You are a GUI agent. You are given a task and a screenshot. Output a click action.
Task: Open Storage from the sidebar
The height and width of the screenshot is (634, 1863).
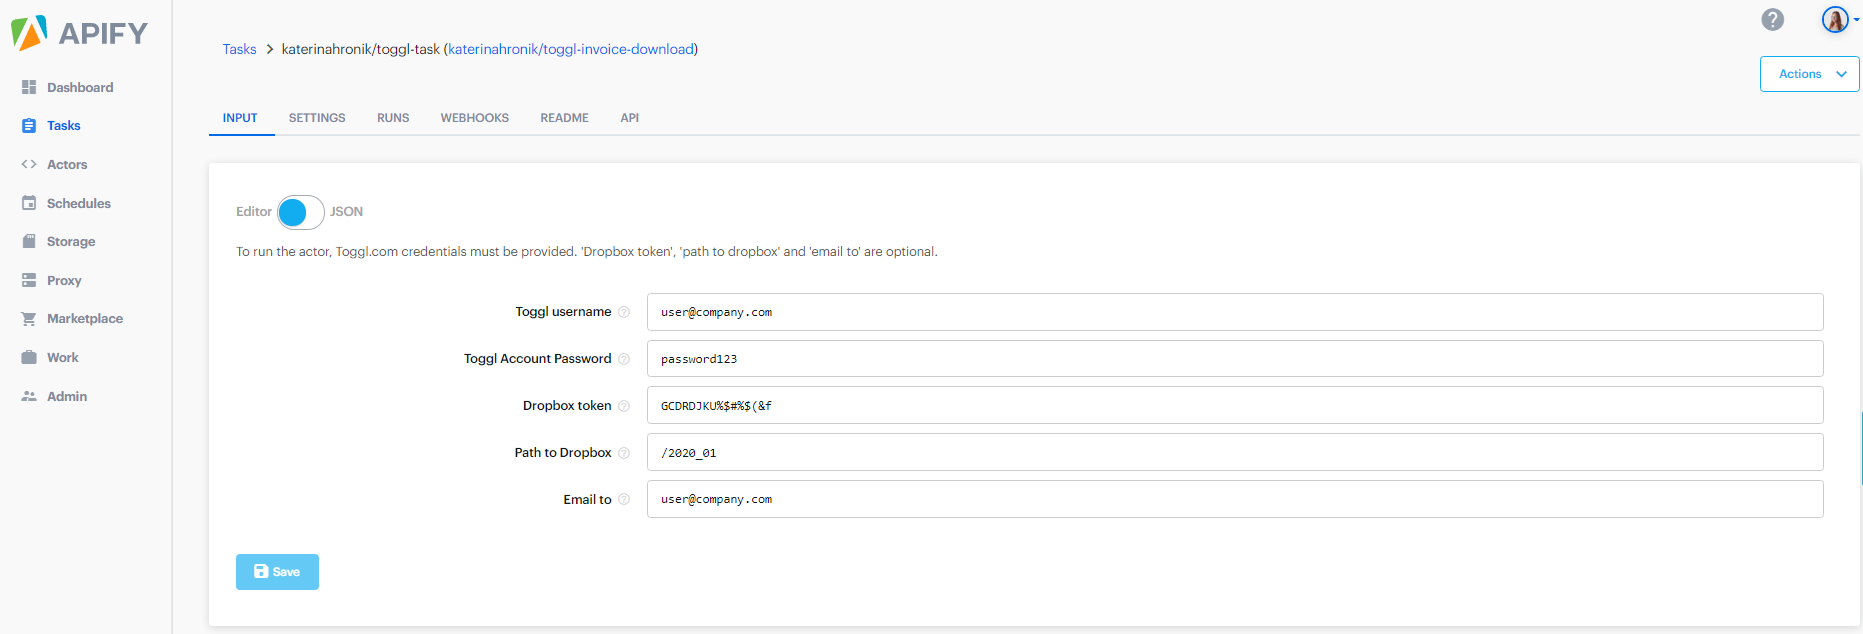71,241
